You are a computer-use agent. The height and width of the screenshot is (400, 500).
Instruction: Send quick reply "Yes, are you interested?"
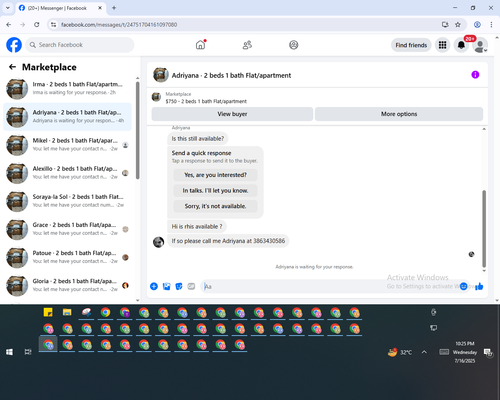[215, 175]
